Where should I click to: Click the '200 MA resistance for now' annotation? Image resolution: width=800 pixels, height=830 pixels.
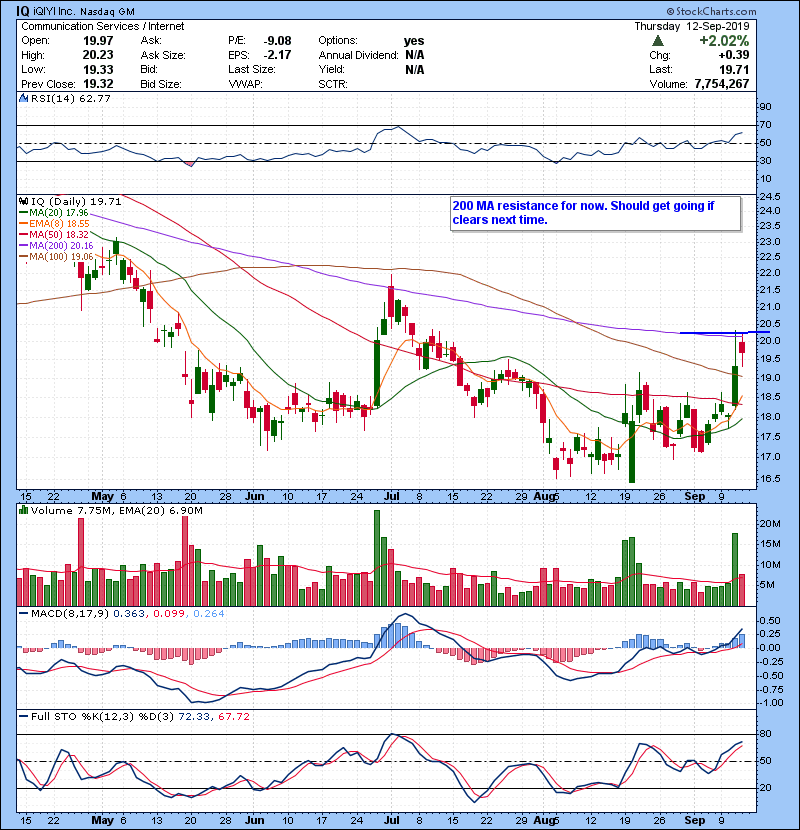point(596,213)
